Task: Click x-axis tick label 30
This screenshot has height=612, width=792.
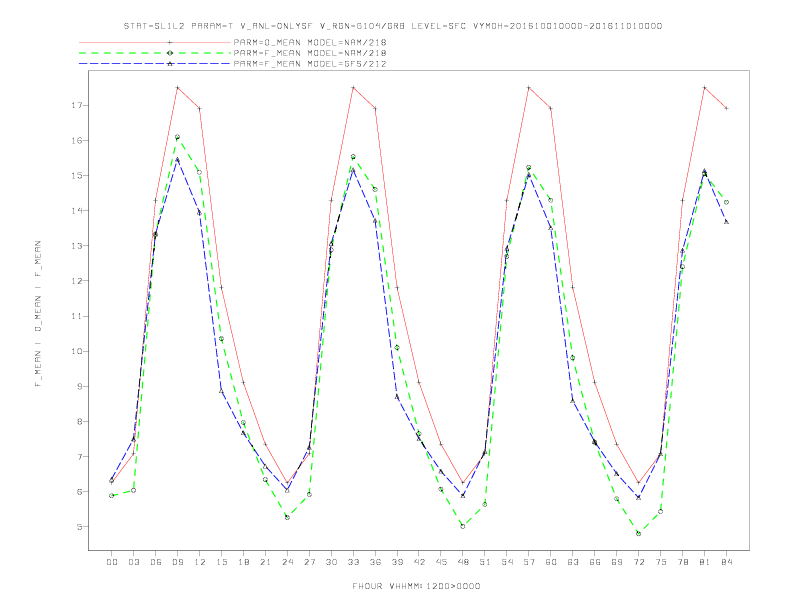Action: point(331,562)
